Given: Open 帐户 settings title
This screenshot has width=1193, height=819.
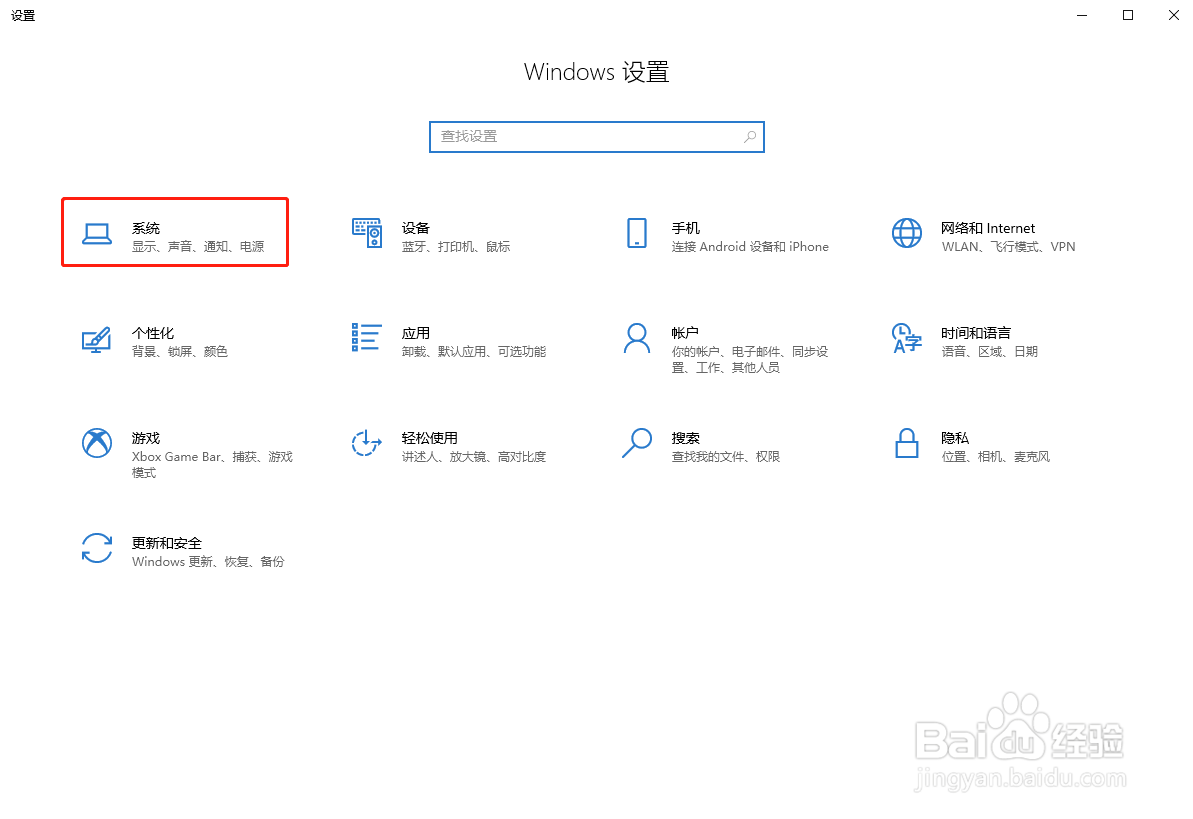Looking at the screenshot, I should pos(686,333).
